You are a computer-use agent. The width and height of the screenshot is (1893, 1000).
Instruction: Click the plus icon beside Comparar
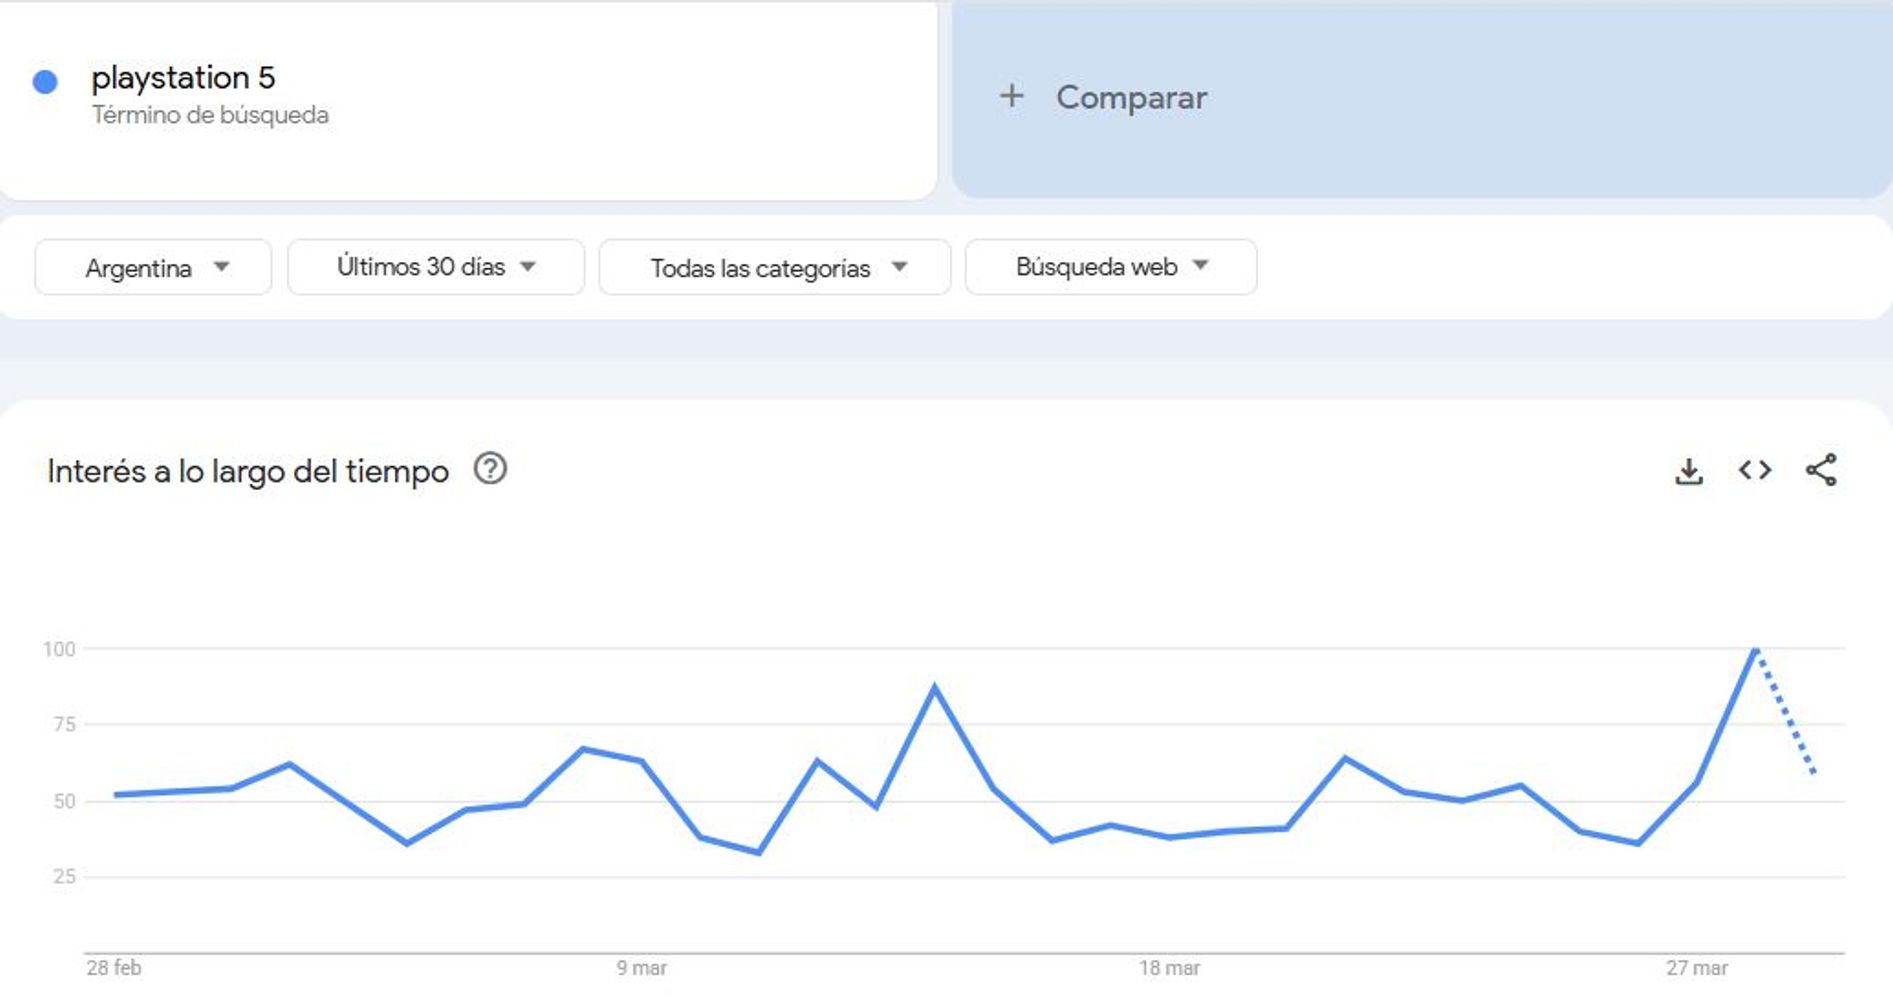pos(1011,96)
